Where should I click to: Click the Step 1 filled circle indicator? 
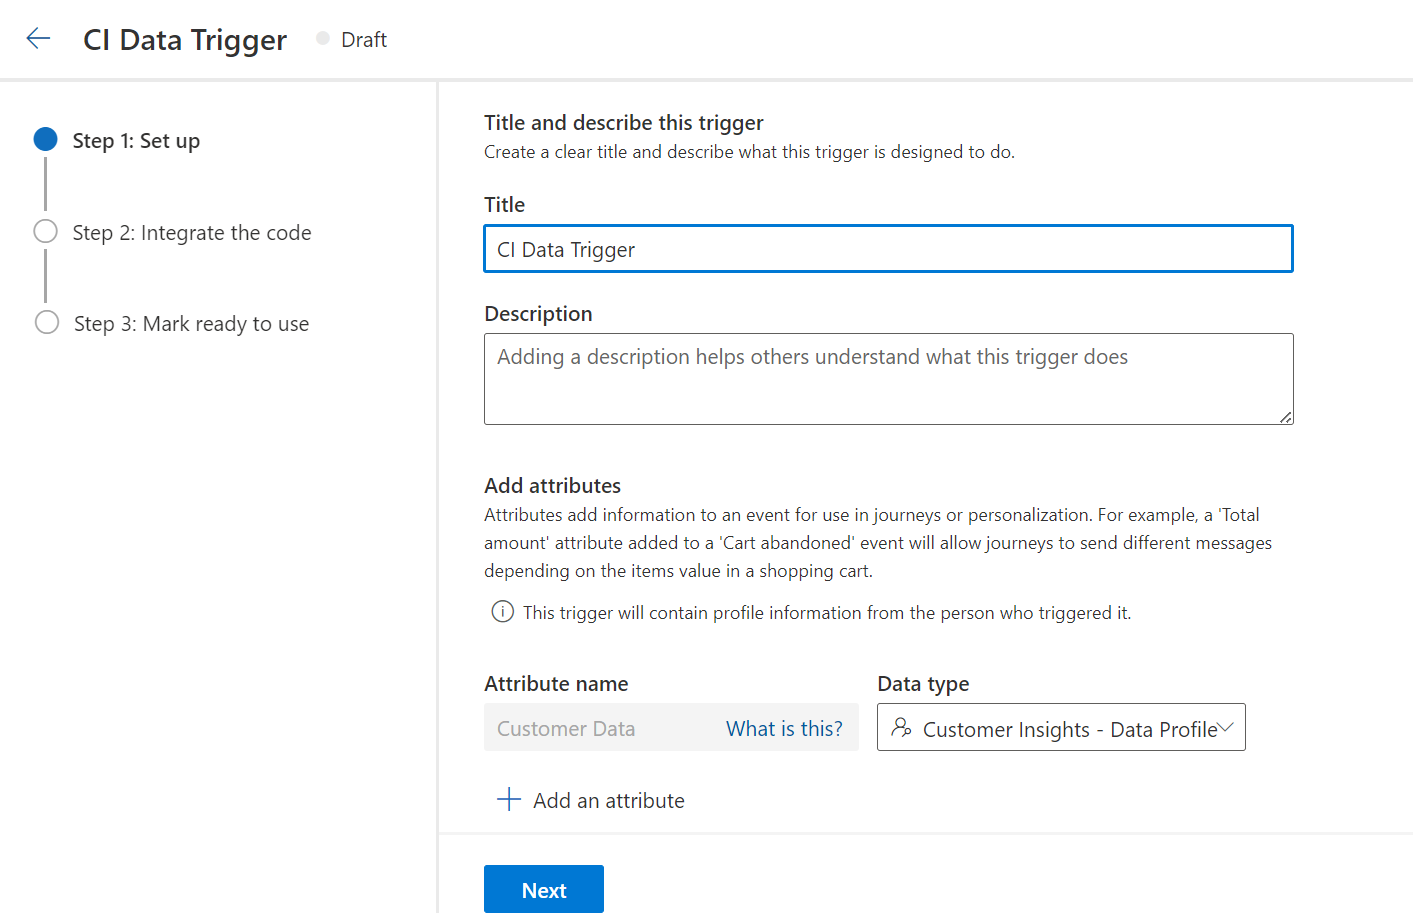[x=45, y=139]
